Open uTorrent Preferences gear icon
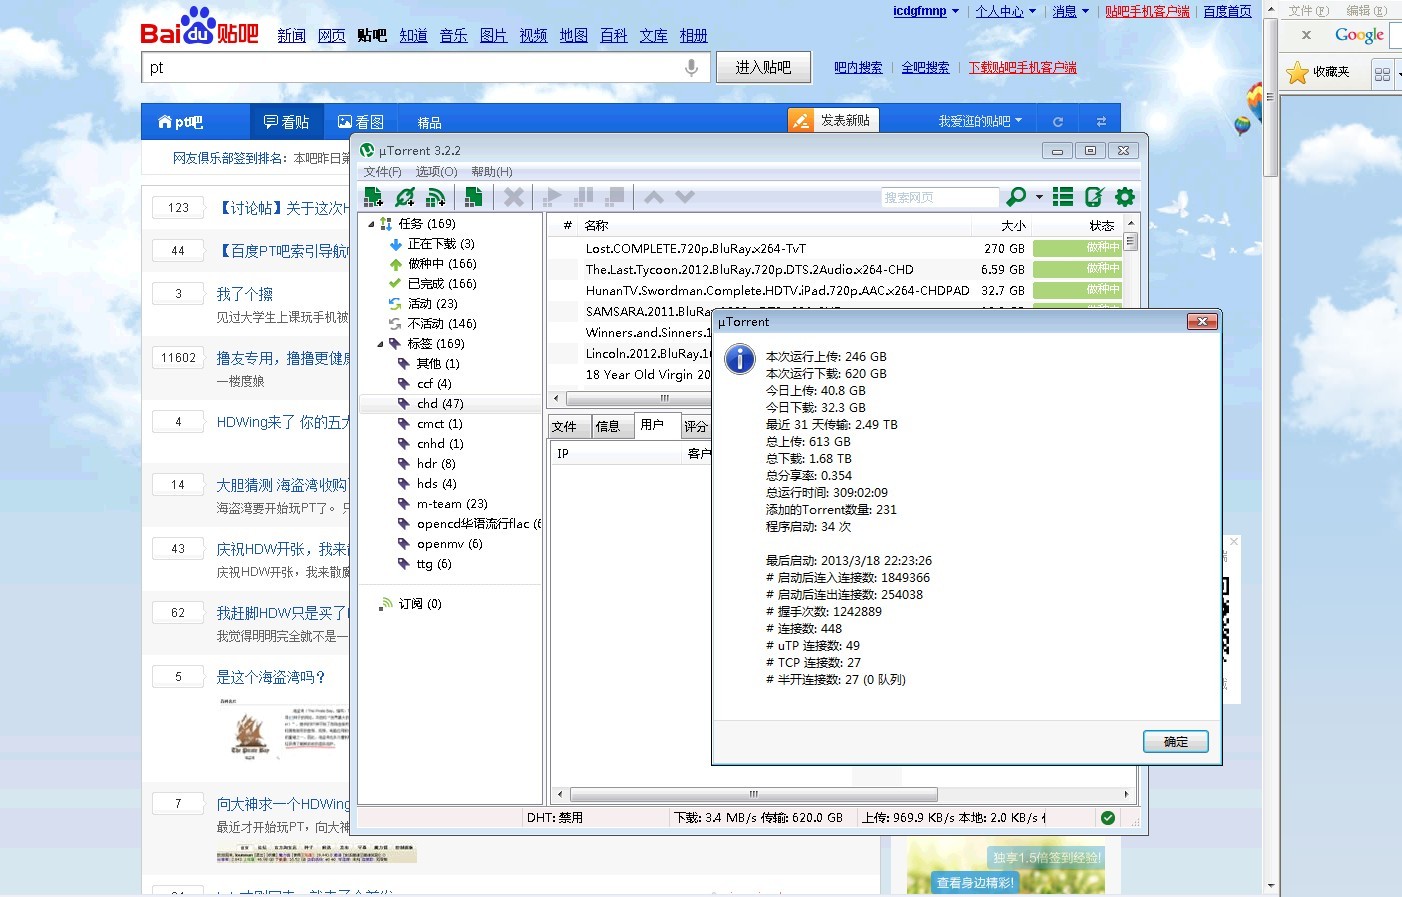The height and width of the screenshot is (897, 1402). point(1125,197)
